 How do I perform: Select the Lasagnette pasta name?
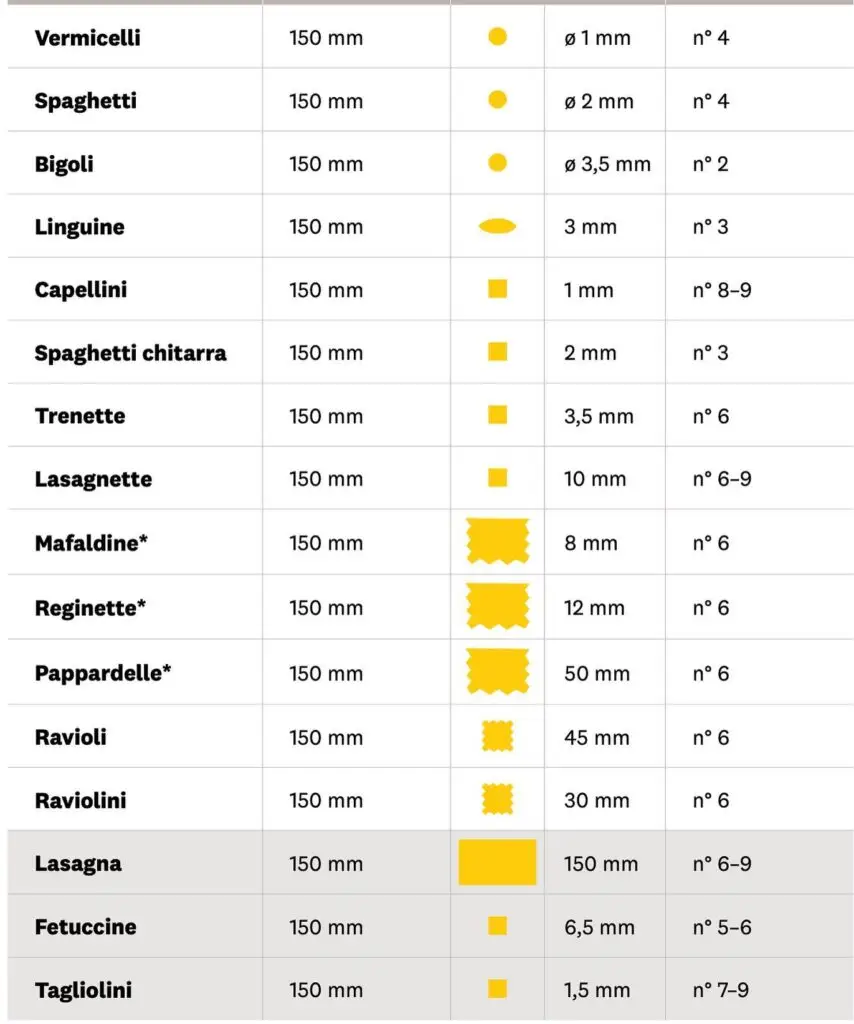pyautogui.click(x=93, y=479)
